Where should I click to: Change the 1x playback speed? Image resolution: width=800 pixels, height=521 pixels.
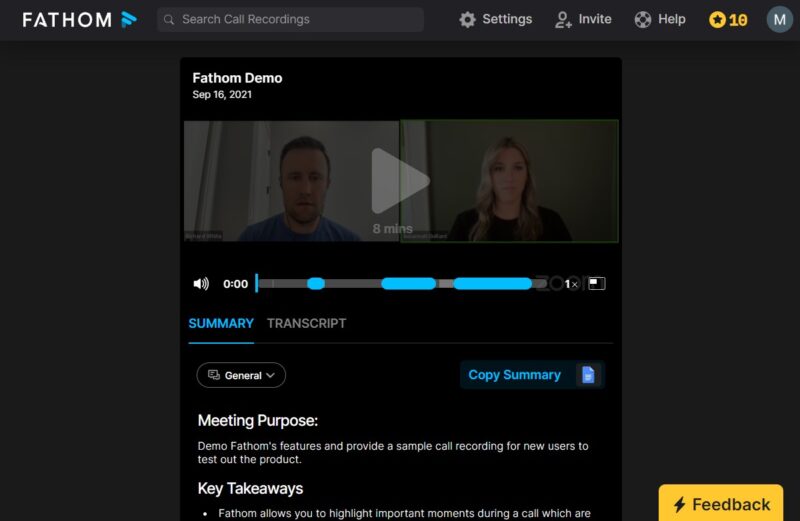tap(571, 284)
